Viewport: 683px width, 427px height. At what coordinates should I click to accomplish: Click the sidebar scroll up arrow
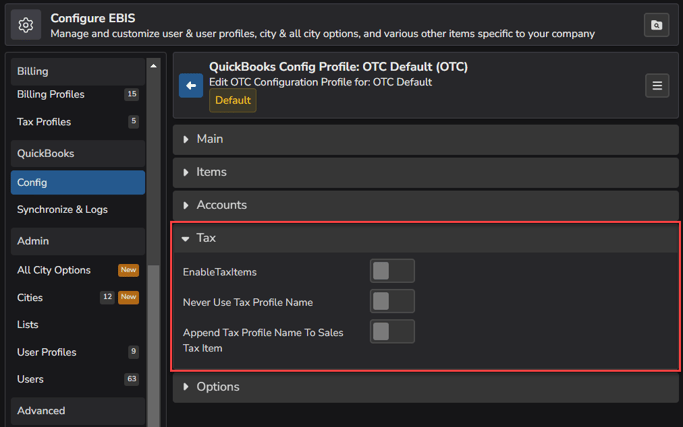tap(153, 66)
